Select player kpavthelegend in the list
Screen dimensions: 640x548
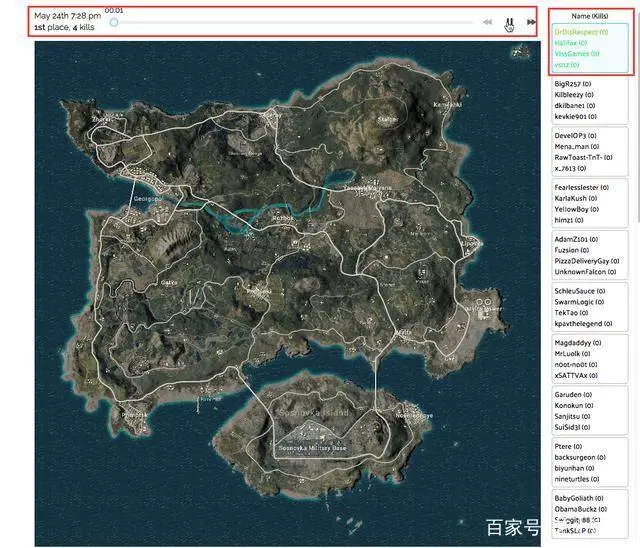(x=583, y=324)
